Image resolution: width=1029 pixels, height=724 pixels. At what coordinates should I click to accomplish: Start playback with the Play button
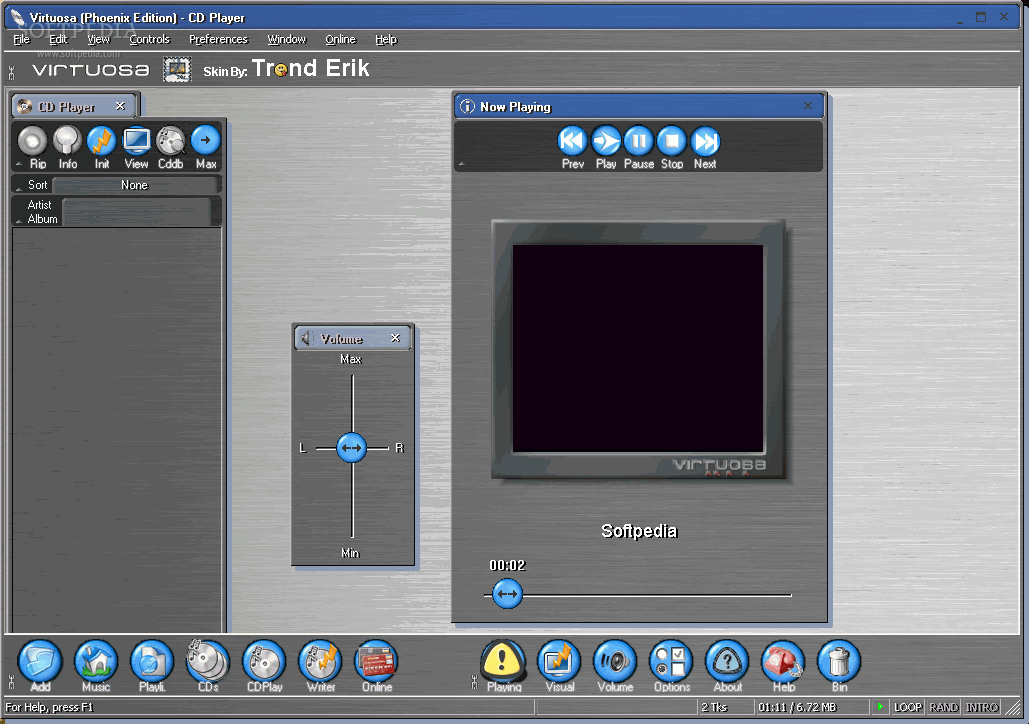coord(606,140)
